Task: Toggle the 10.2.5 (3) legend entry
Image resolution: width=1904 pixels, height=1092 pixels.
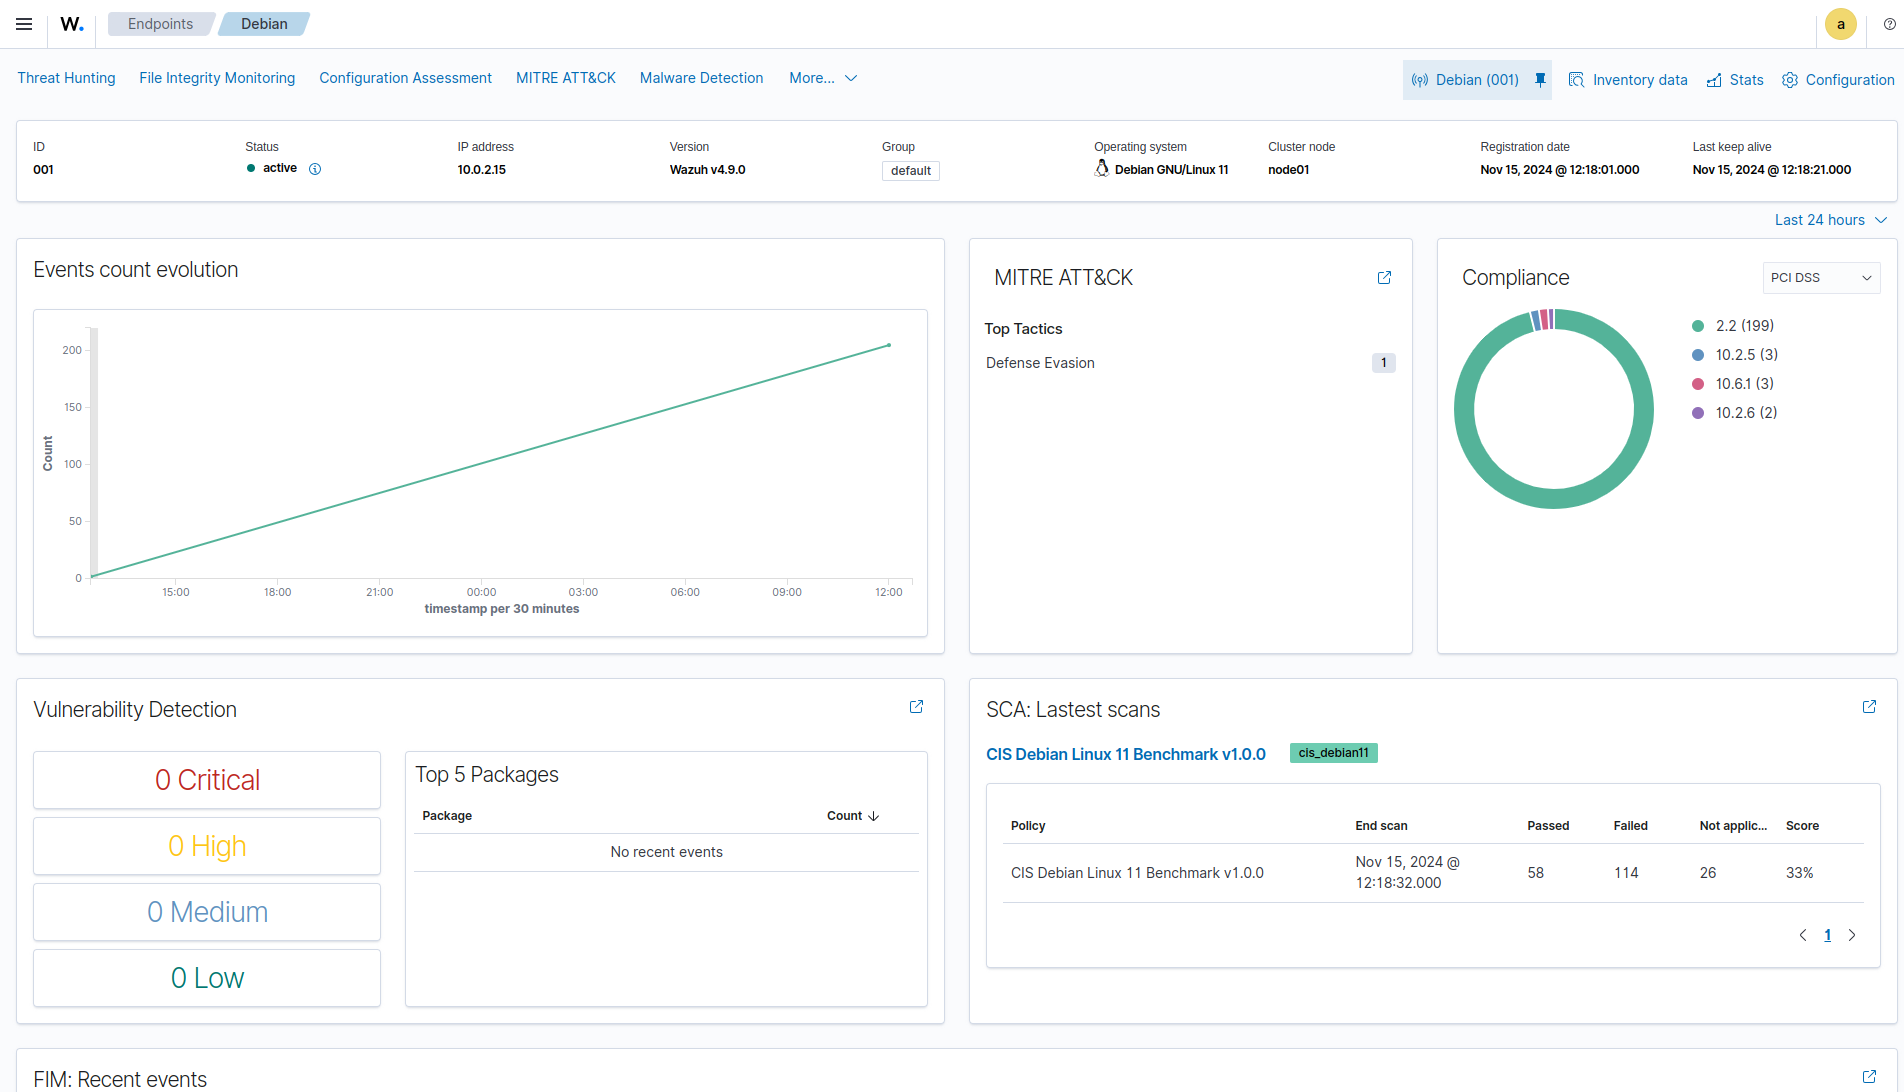Action: coord(1746,355)
